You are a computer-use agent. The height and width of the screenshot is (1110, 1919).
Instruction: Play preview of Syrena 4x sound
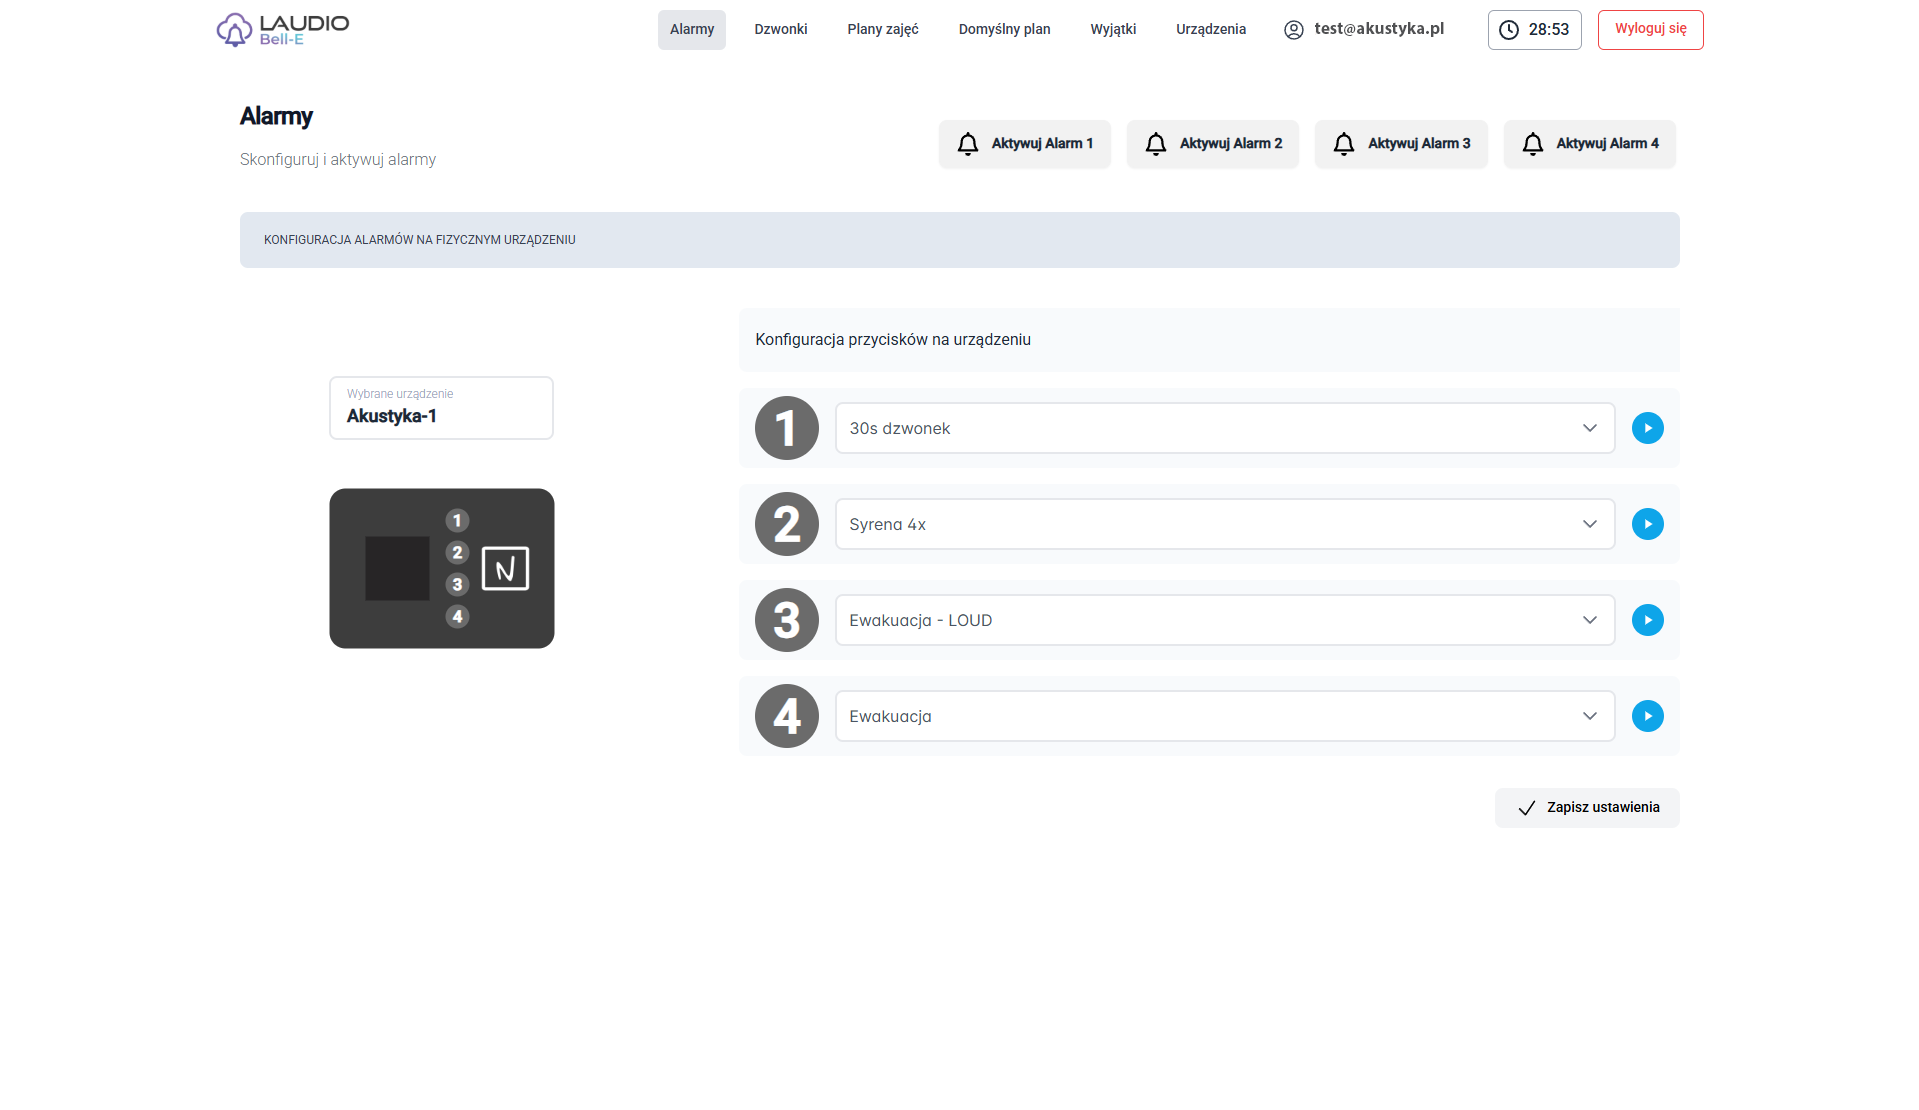point(1647,524)
